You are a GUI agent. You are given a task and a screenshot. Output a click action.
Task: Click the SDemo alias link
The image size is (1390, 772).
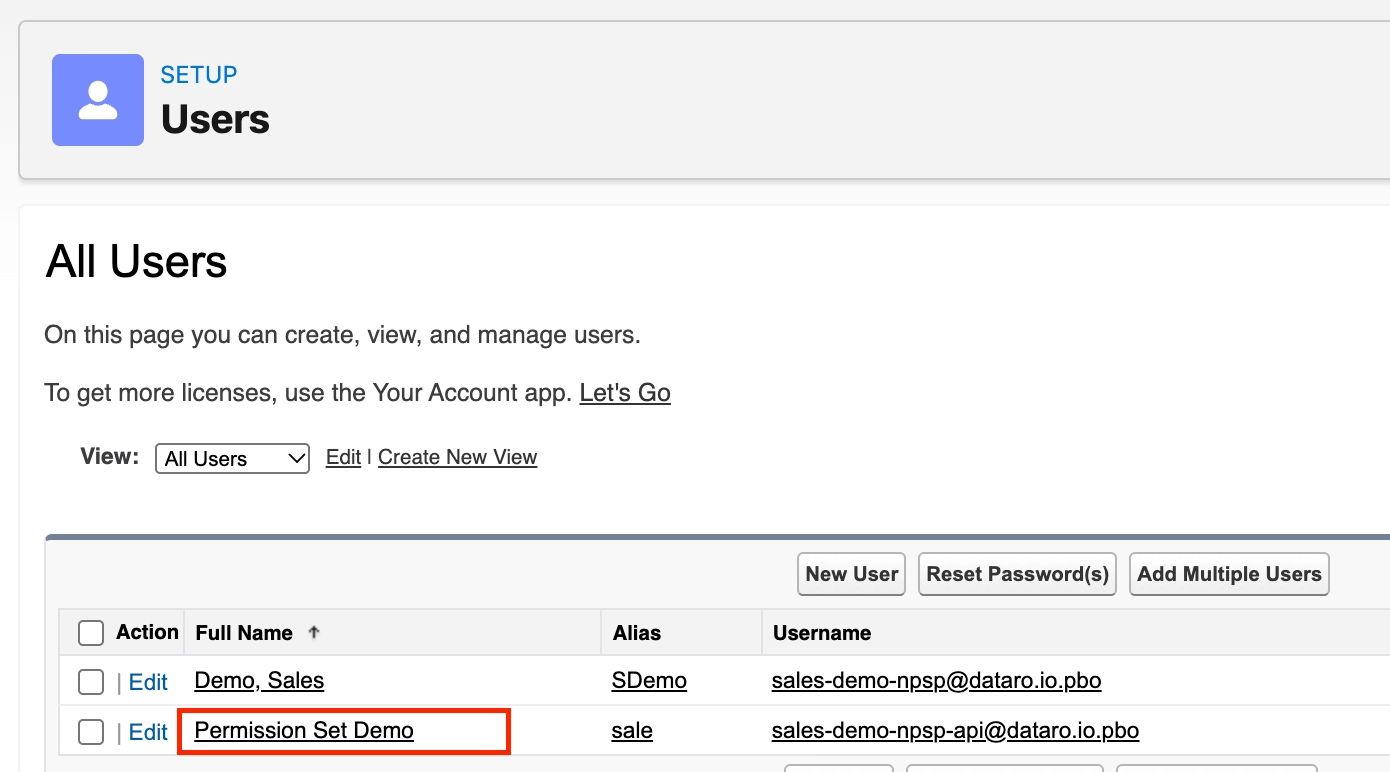pos(649,681)
